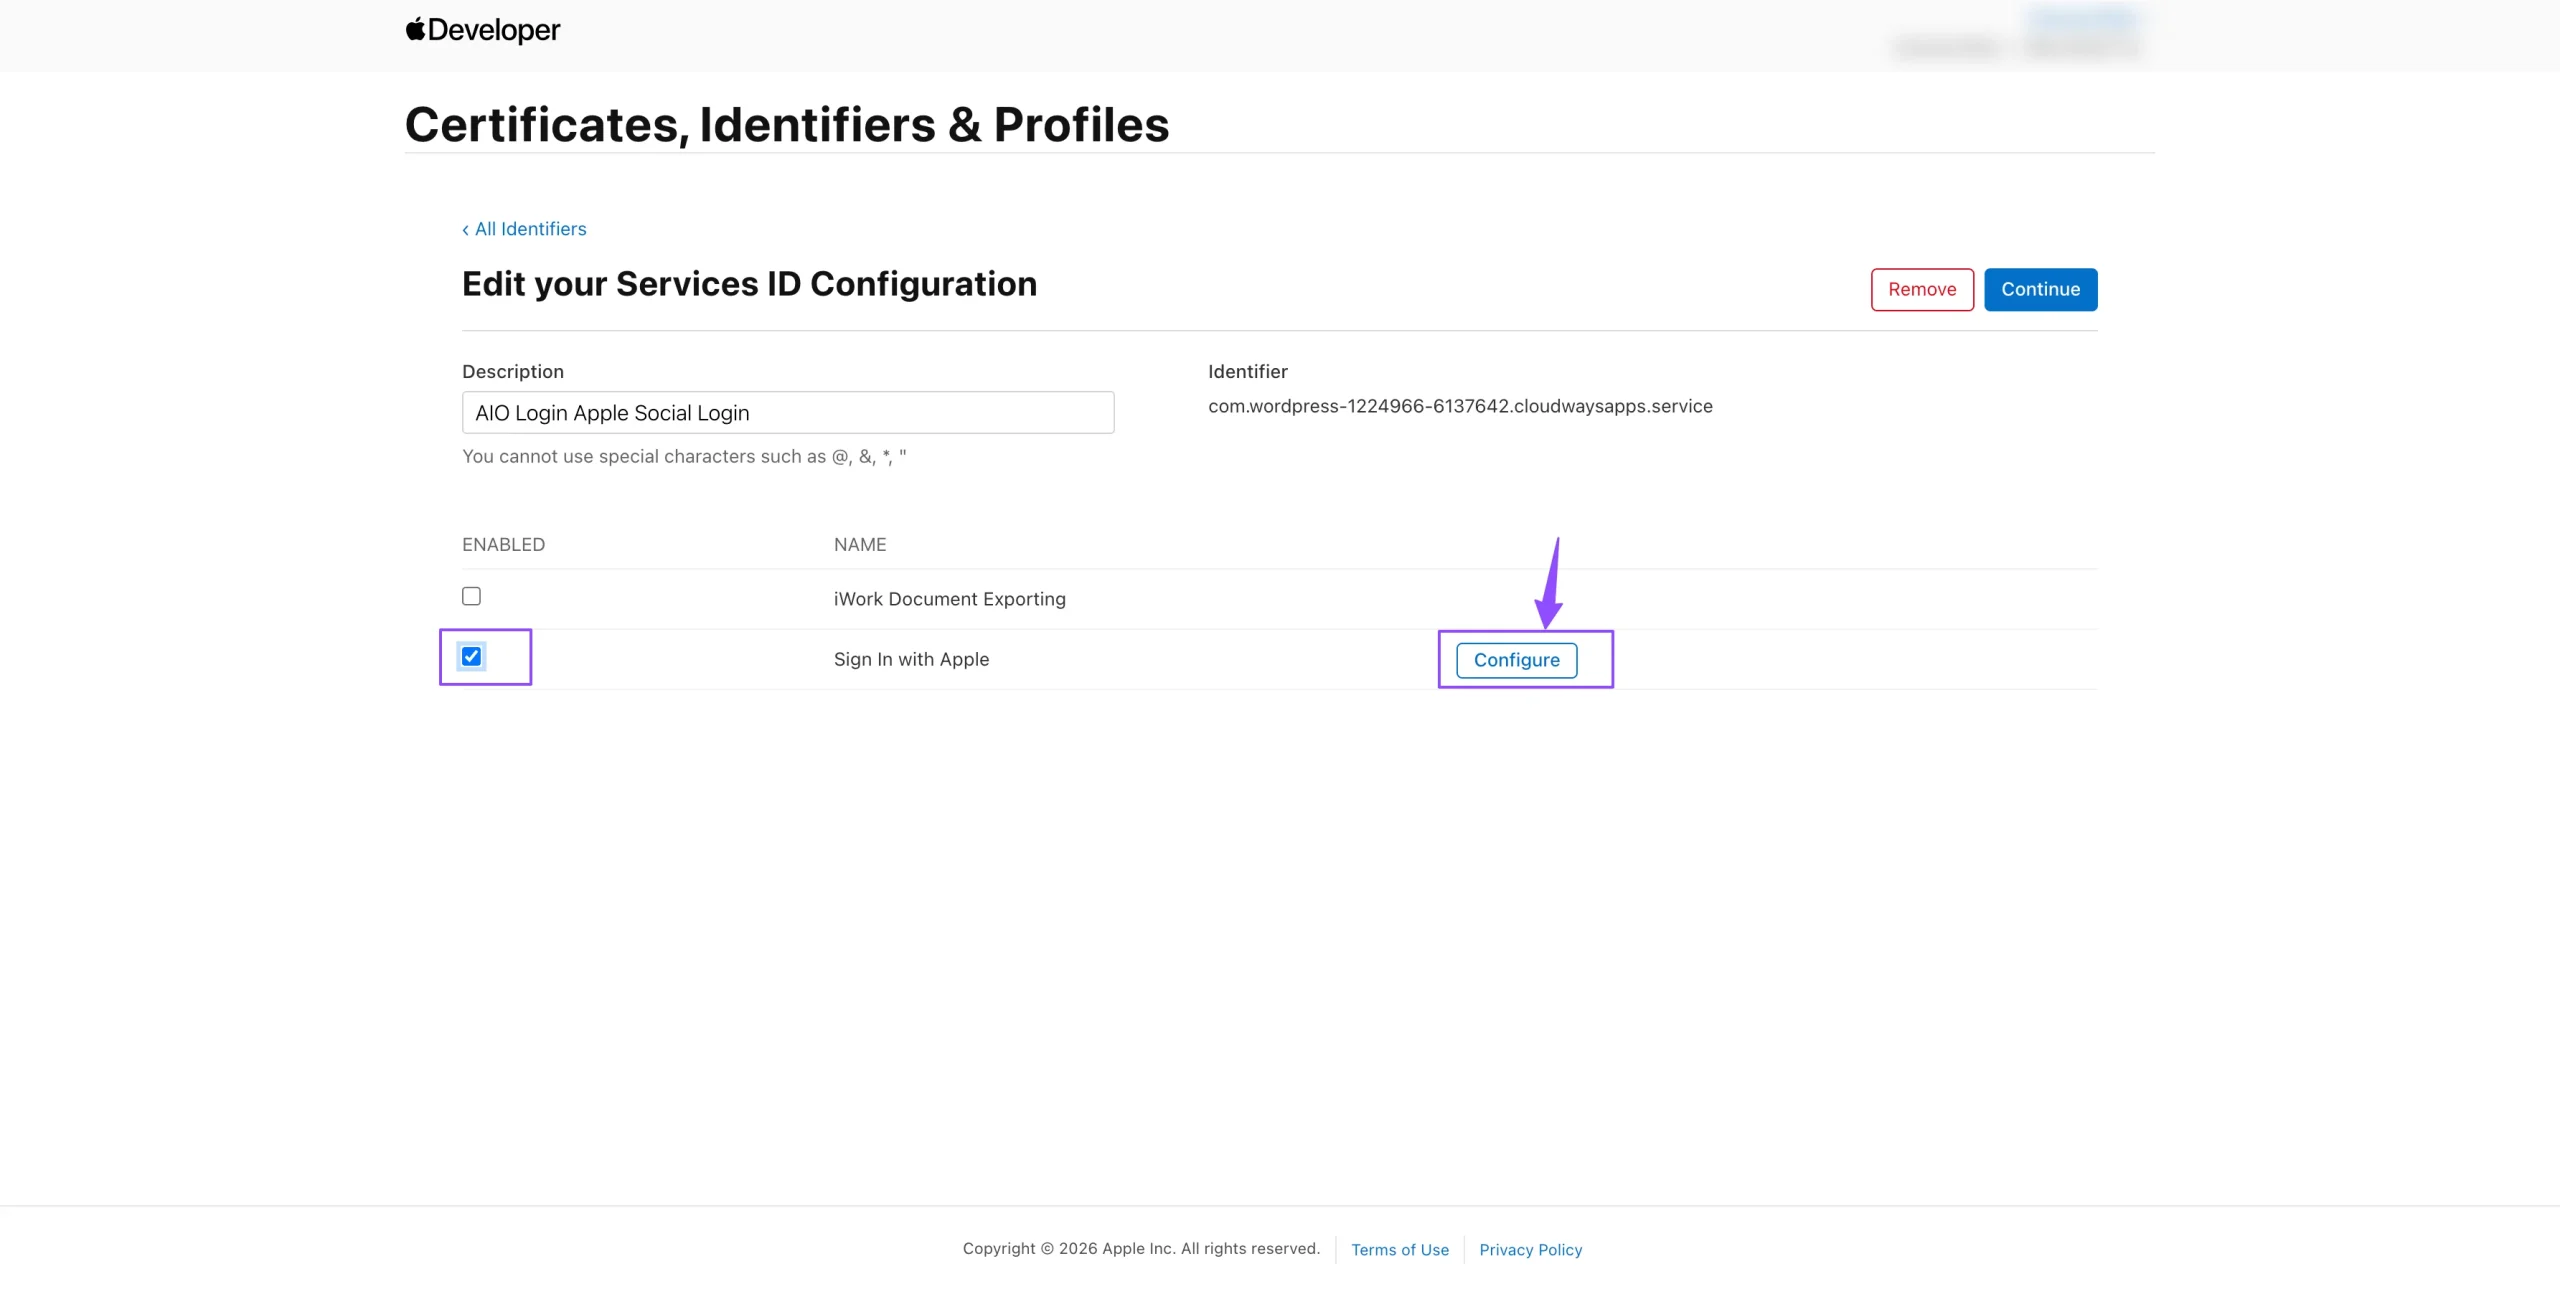The height and width of the screenshot is (1307, 2560).
Task: Enable iWork Document Exporting checkbox
Action: pos(471,597)
